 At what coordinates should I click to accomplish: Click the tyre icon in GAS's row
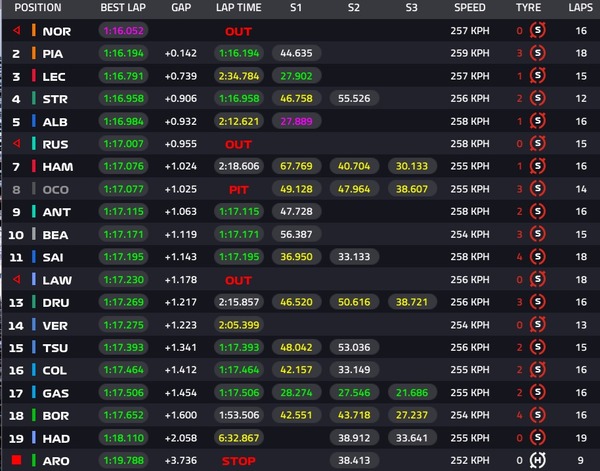point(538,392)
